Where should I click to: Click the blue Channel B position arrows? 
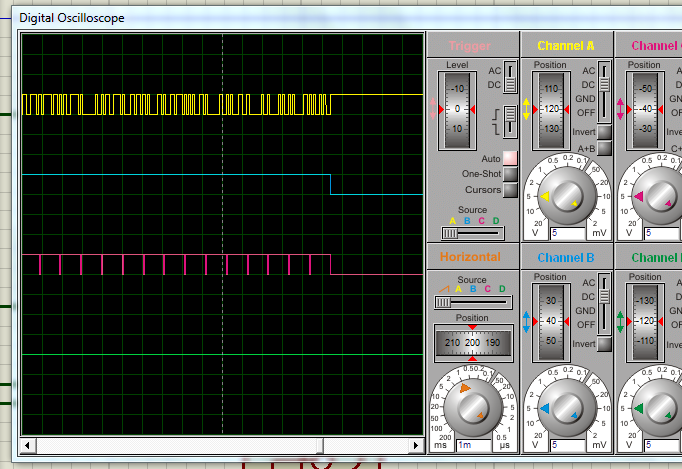pos(526,322)
